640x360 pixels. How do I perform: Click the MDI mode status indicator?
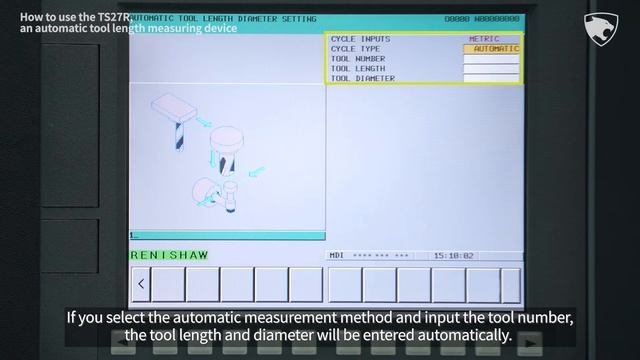point(337,256)
